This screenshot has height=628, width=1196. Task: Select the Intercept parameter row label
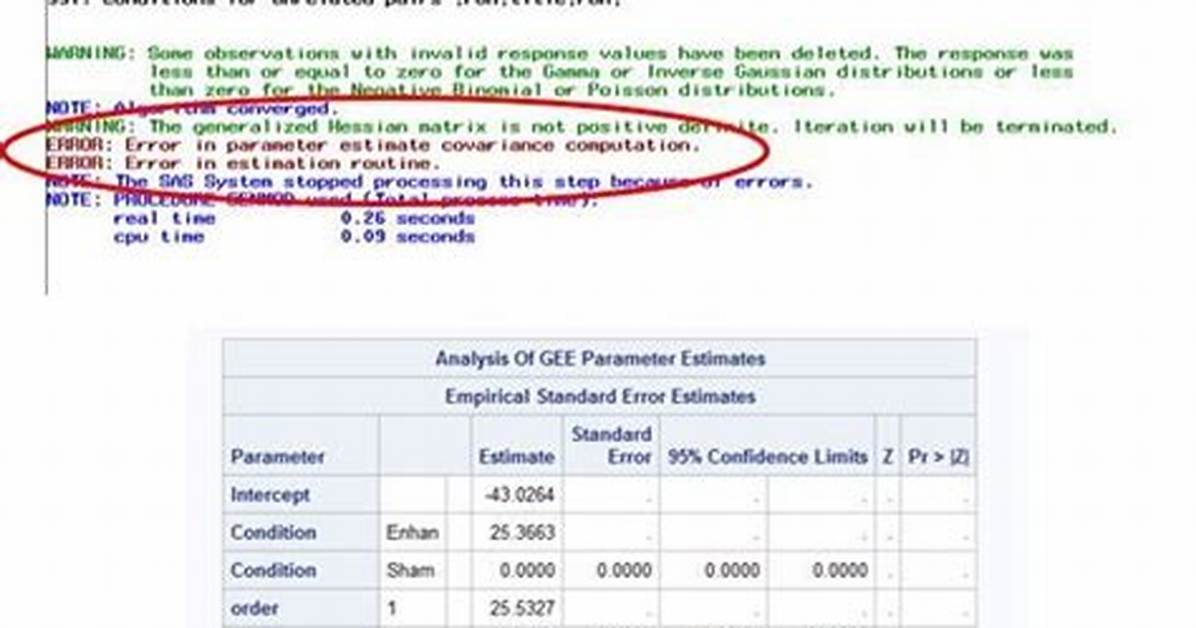[270, 495]
